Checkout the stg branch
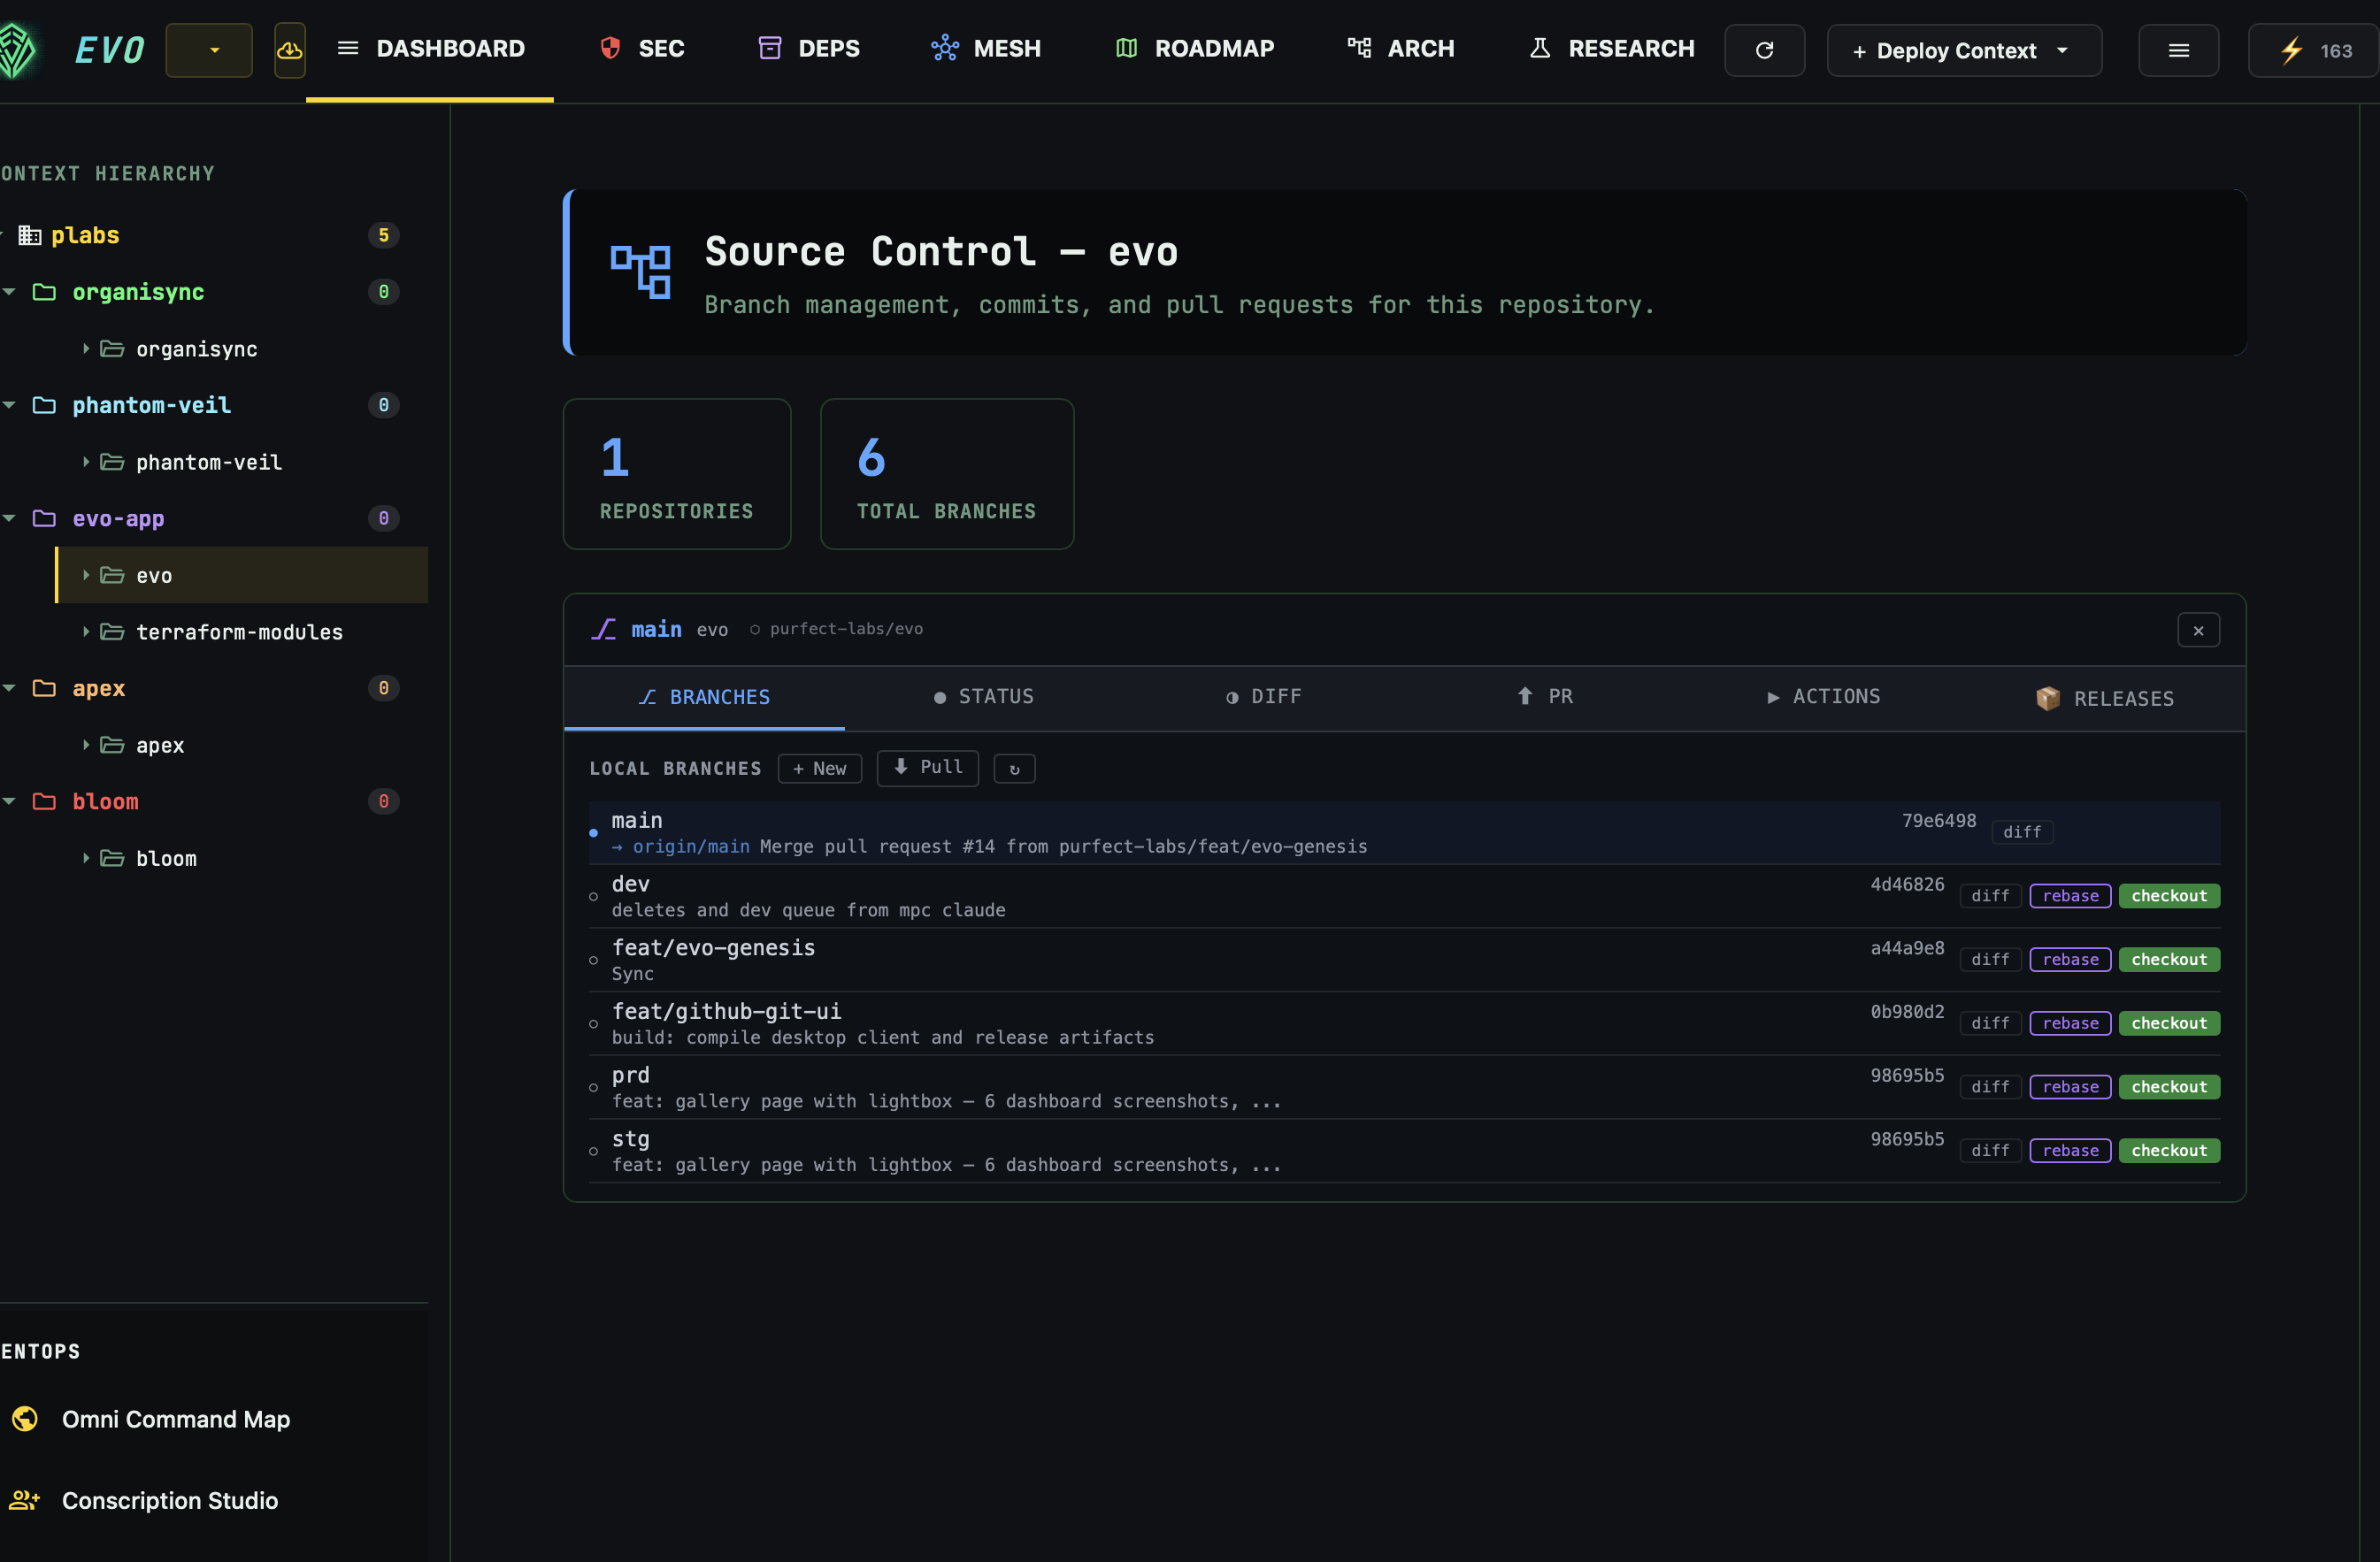Viewport: 2380px width, 1562px height. pyautogui.click(x=2169, y=1150)
